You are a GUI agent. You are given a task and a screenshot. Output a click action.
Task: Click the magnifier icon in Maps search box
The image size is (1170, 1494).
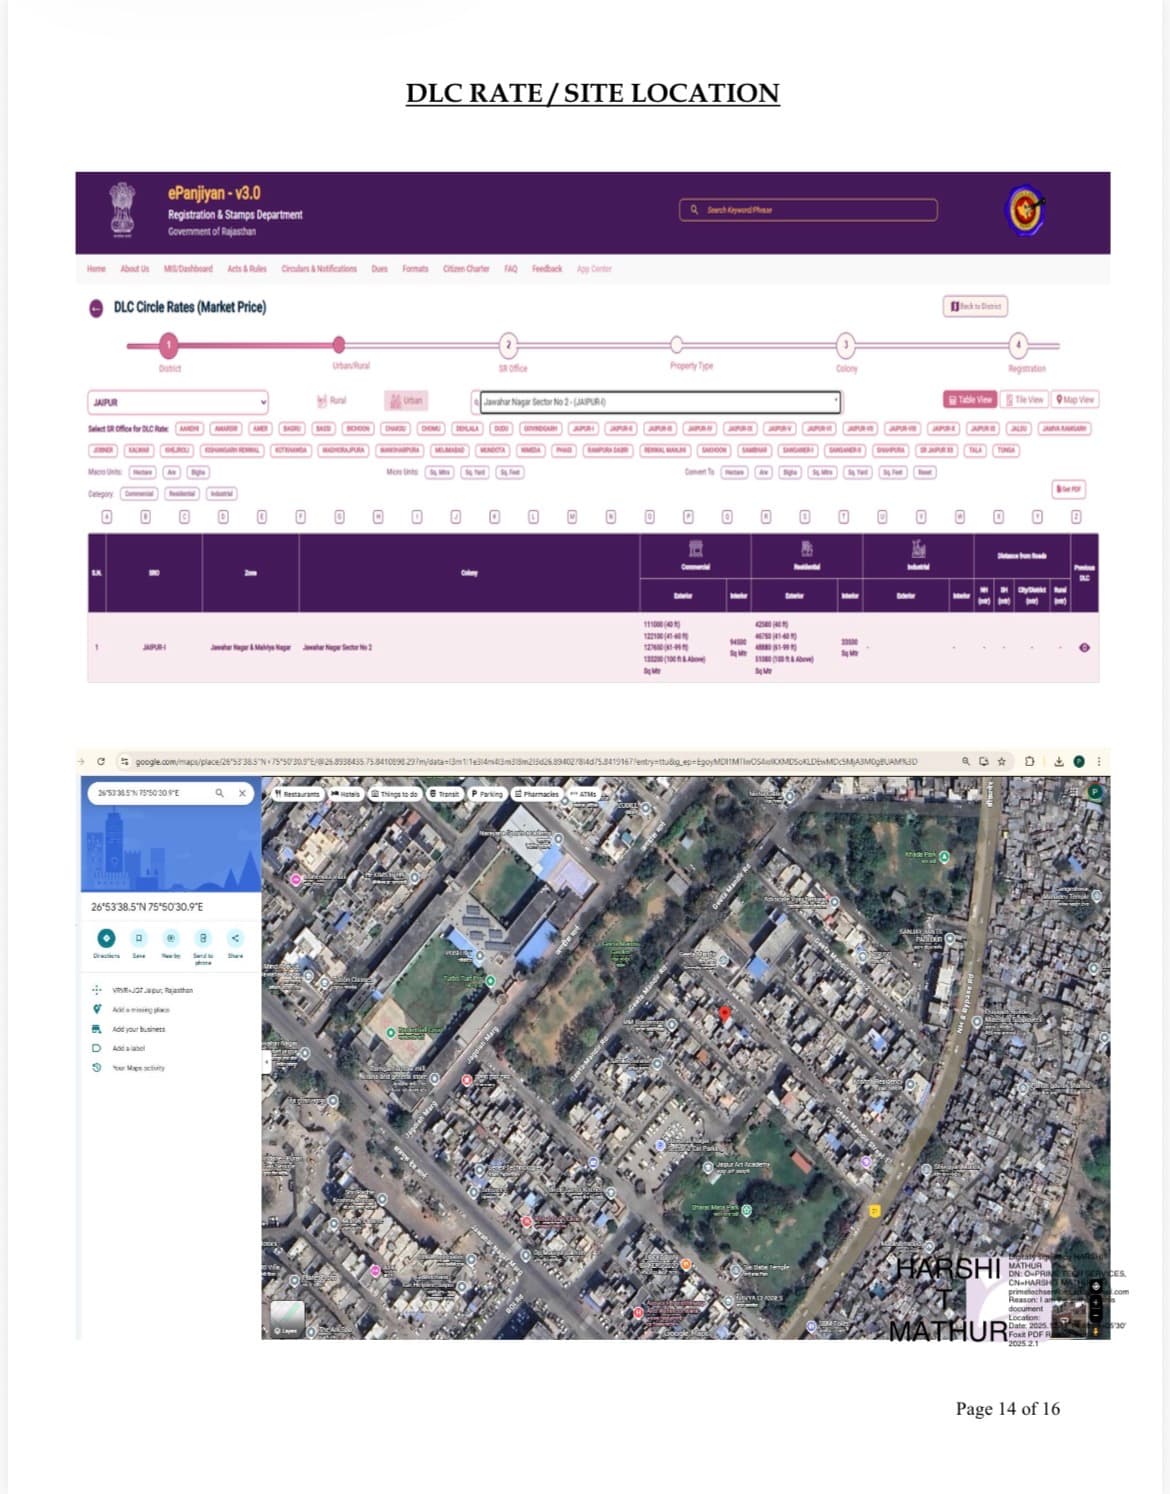pyautogui.click(x=220, y=793)
